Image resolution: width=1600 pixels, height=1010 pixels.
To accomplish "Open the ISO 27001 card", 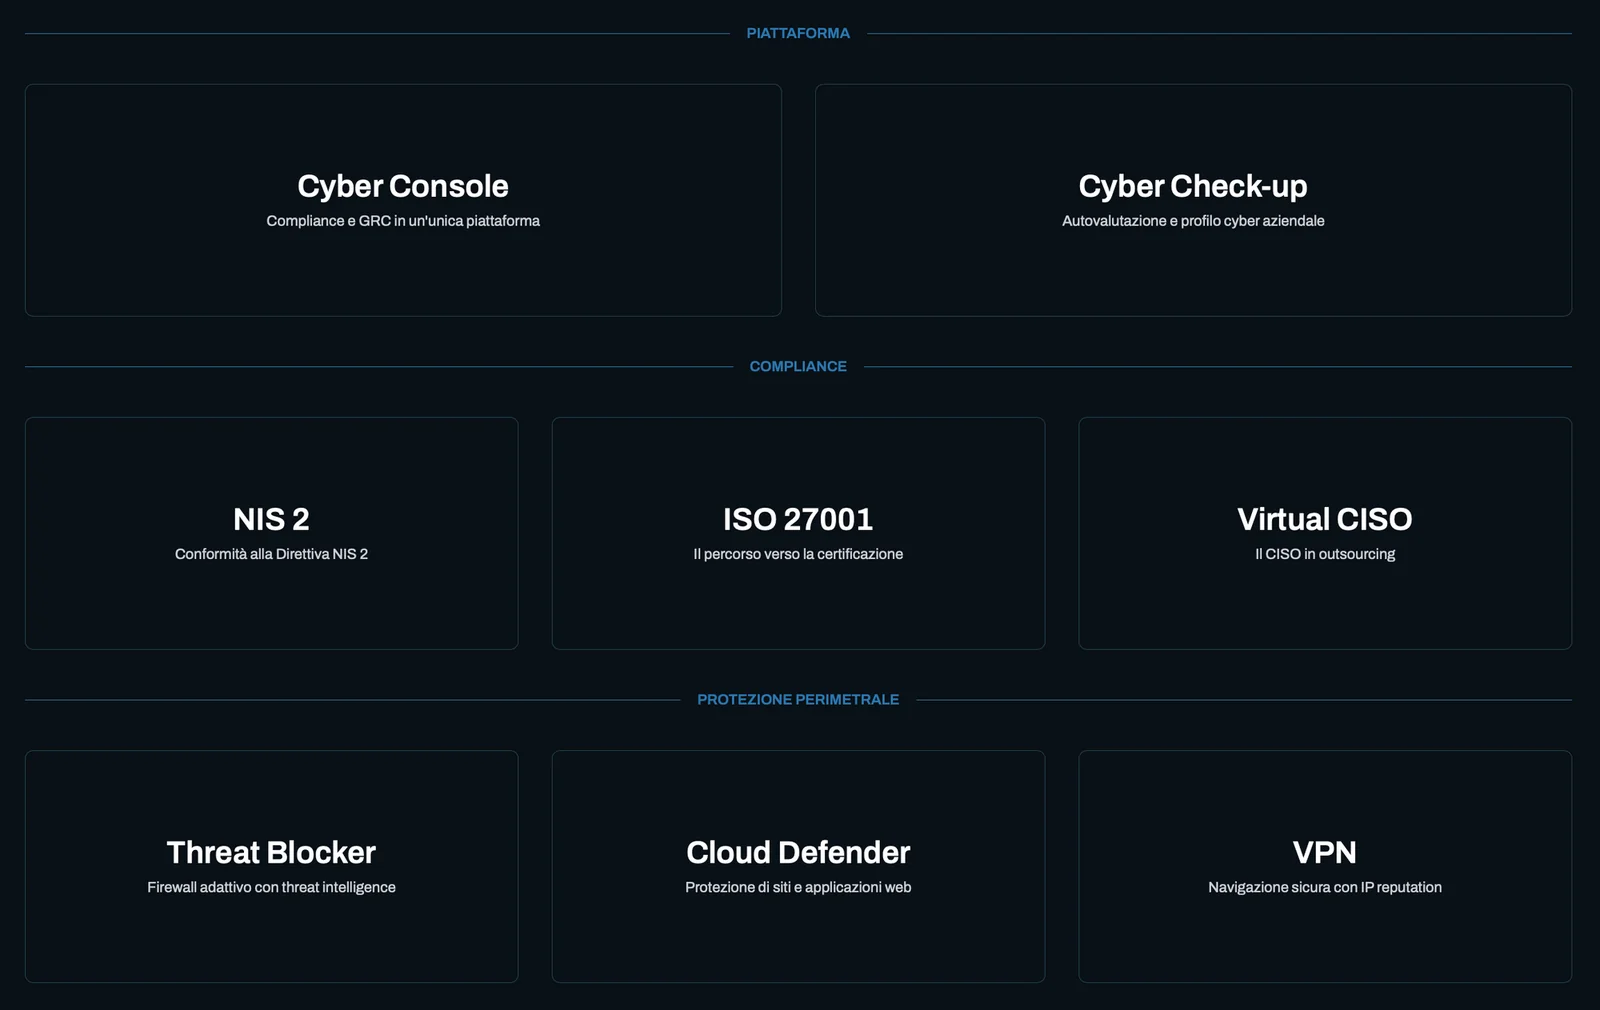I will (798, 533).
